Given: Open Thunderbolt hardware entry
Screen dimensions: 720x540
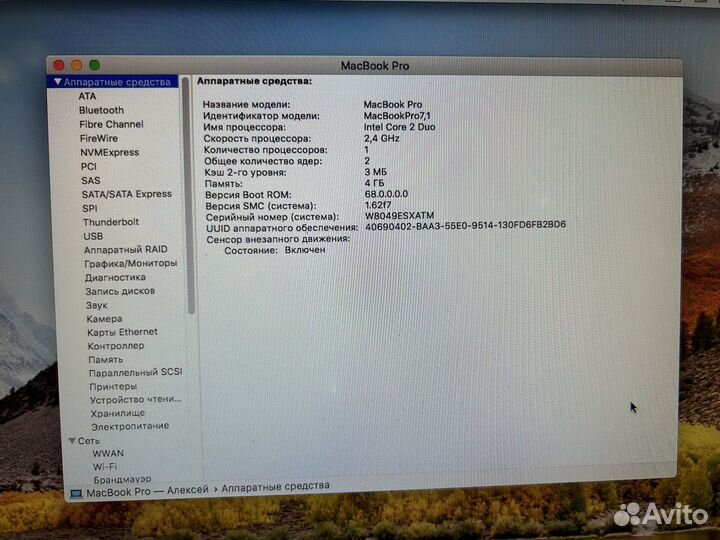Looking at the screenshot, I should click(111, 222).
